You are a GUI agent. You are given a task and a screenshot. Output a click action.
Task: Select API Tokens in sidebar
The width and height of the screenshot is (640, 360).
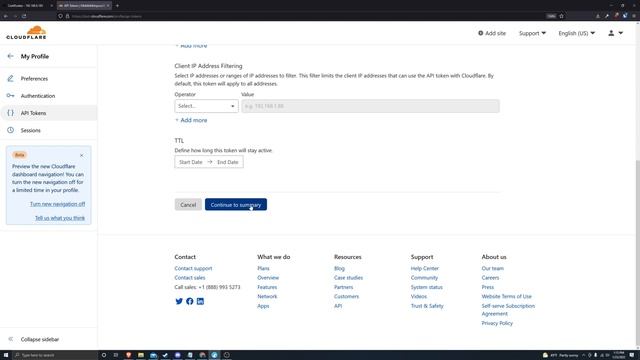pos(33,113)
